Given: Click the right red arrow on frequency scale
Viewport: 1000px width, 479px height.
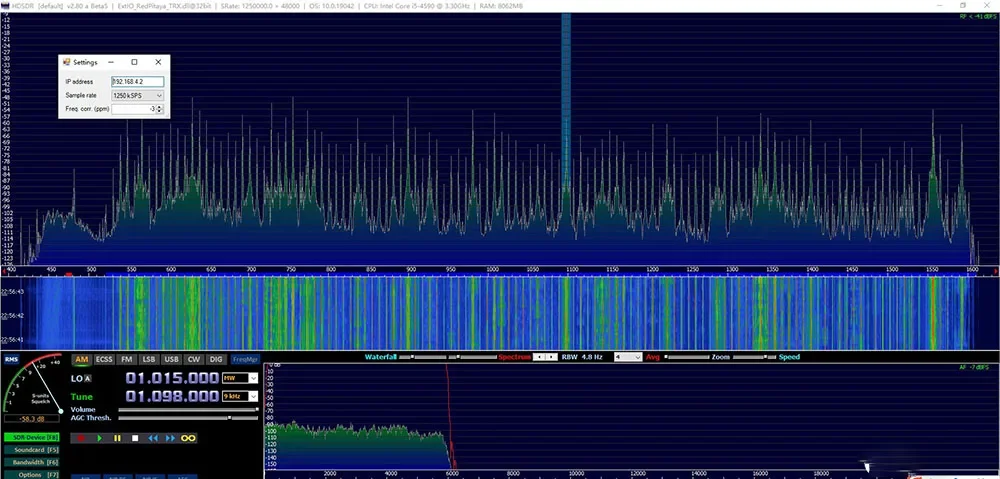Looking at the screenshot, I should [996, 272].
